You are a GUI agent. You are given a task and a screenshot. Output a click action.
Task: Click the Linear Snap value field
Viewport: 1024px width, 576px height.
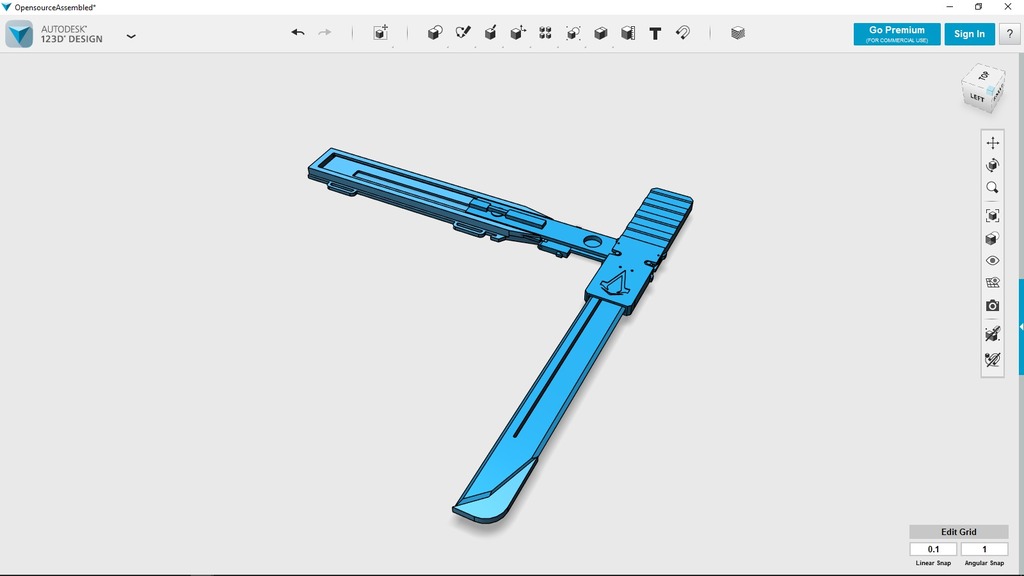point(933,549)
